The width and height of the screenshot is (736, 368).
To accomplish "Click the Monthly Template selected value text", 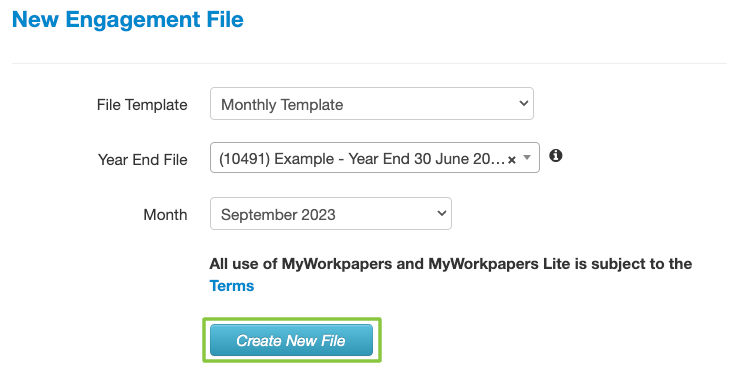I will click(282, 105).
